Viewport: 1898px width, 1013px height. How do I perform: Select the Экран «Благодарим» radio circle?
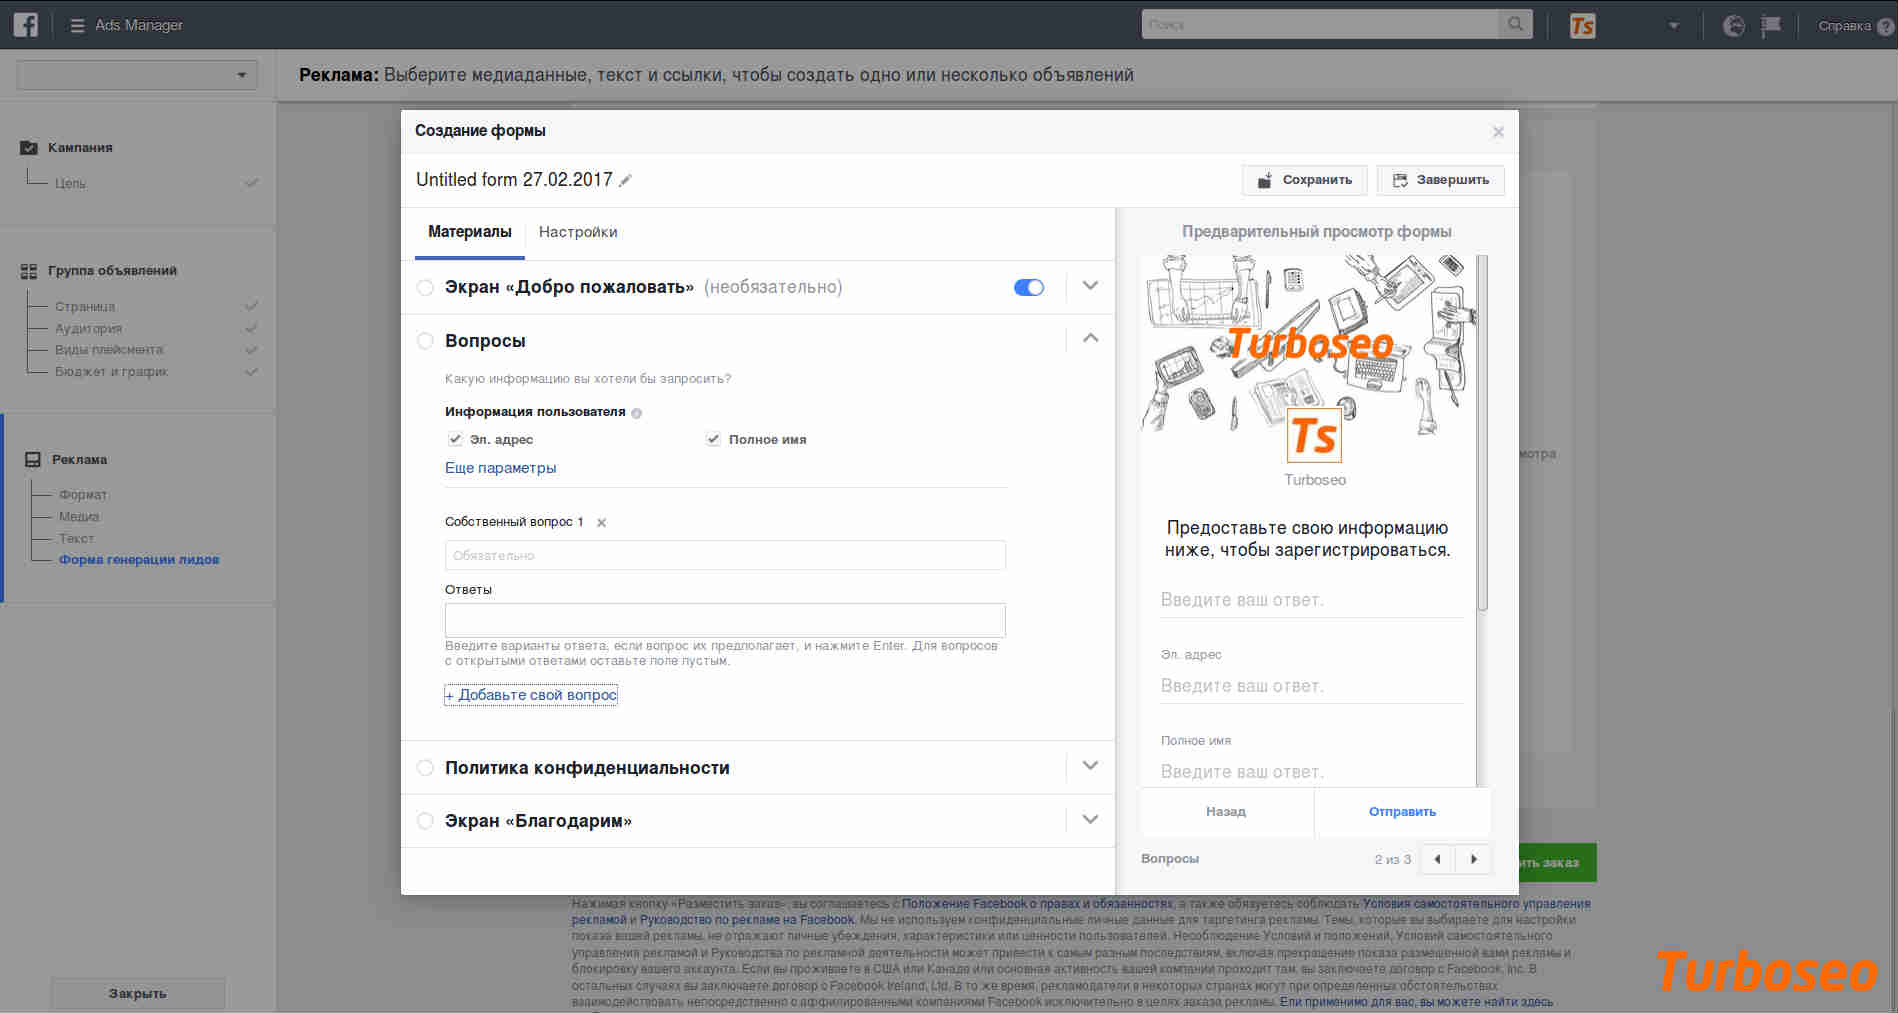[x=425, y=821]
